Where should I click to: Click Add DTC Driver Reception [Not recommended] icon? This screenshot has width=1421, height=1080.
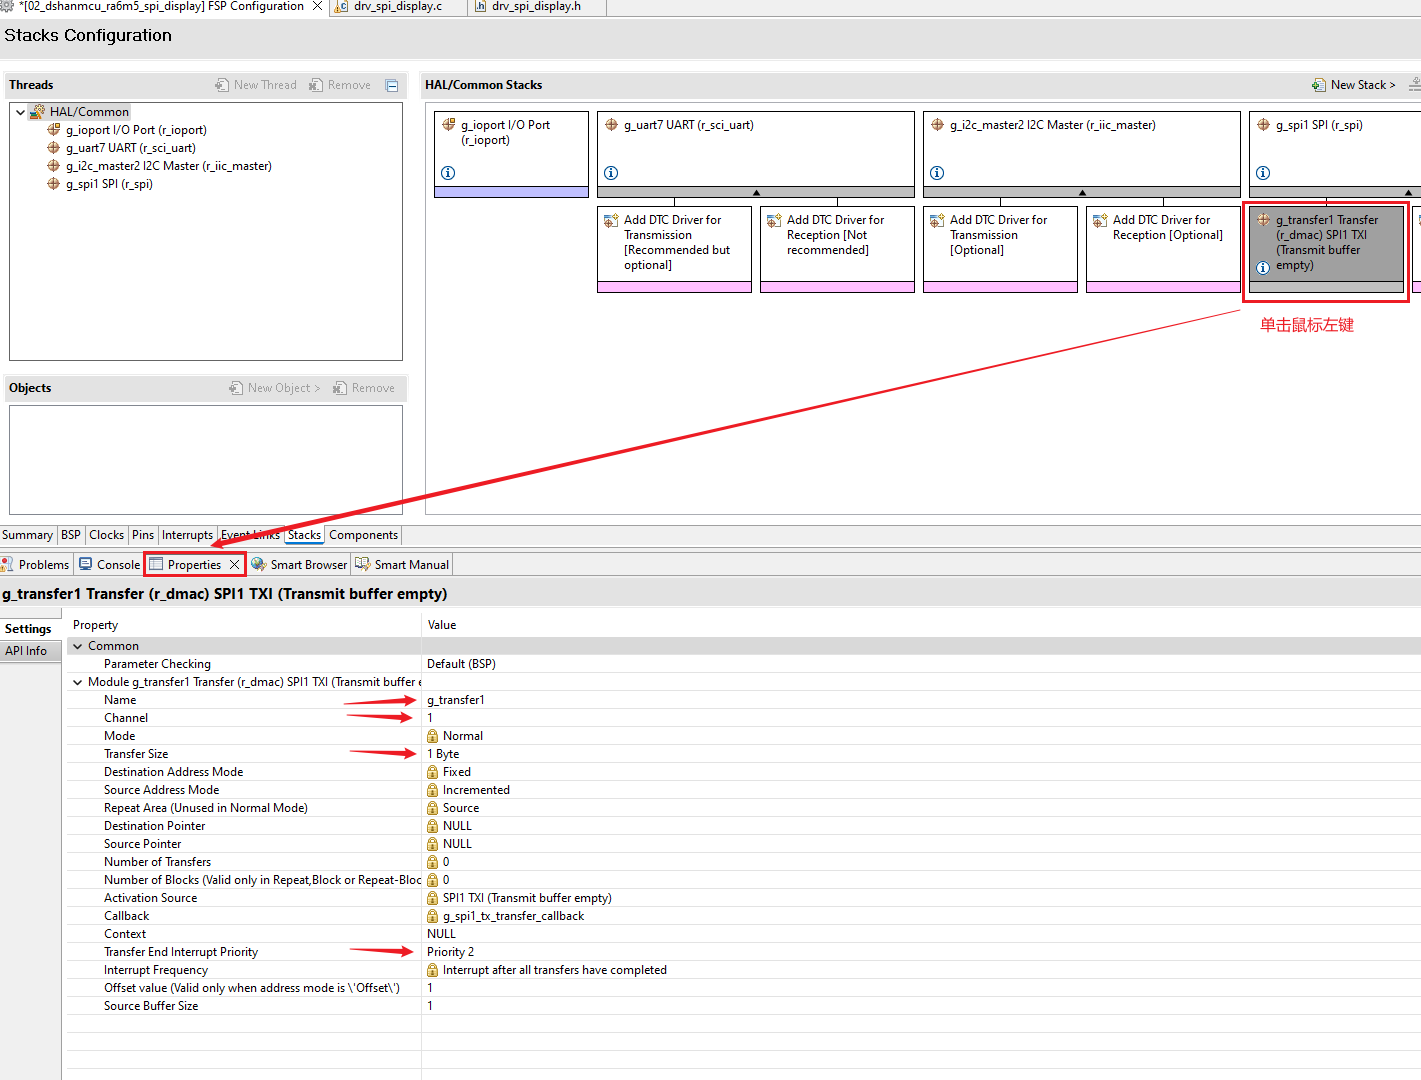[x=774, y=220]
